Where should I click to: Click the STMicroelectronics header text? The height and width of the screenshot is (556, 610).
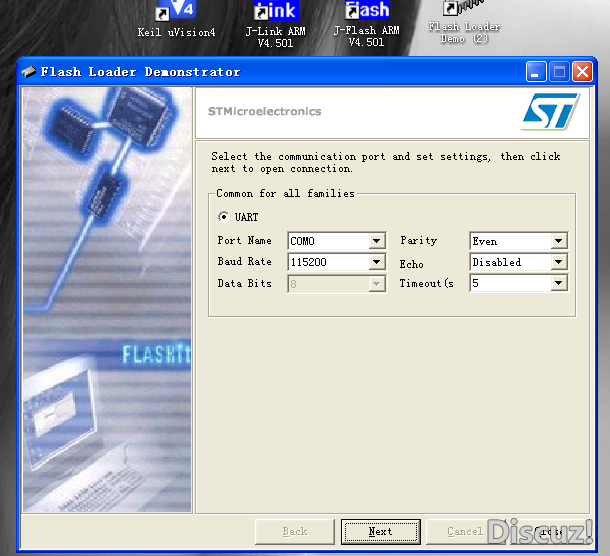[x=265, y=112]
